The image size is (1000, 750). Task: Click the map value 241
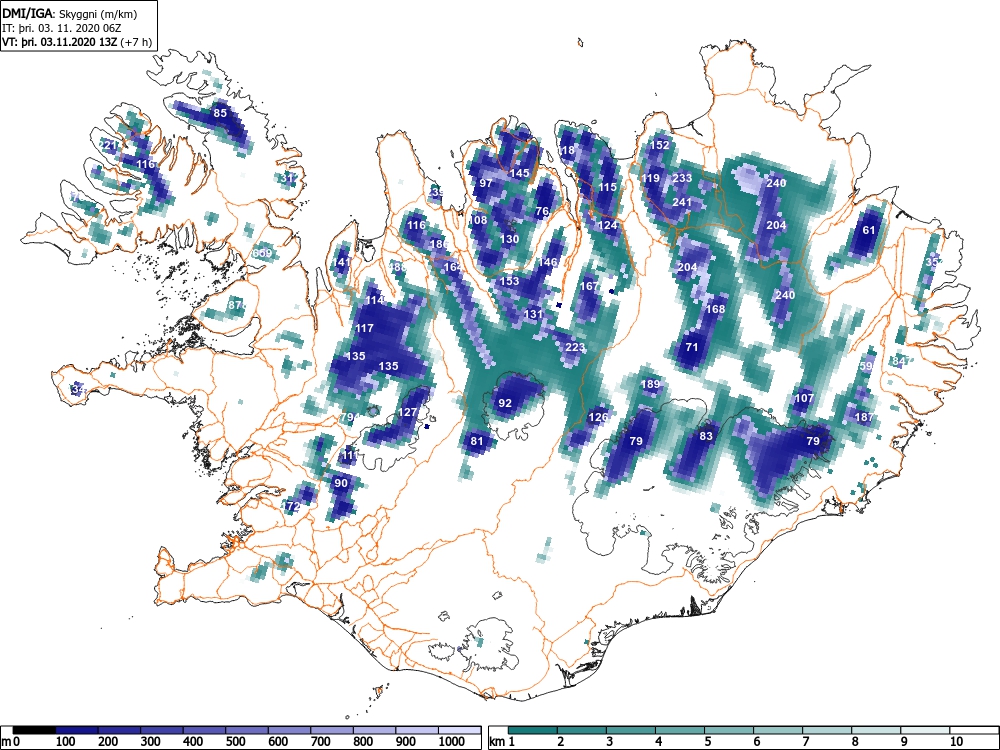[x=682, y=202]
